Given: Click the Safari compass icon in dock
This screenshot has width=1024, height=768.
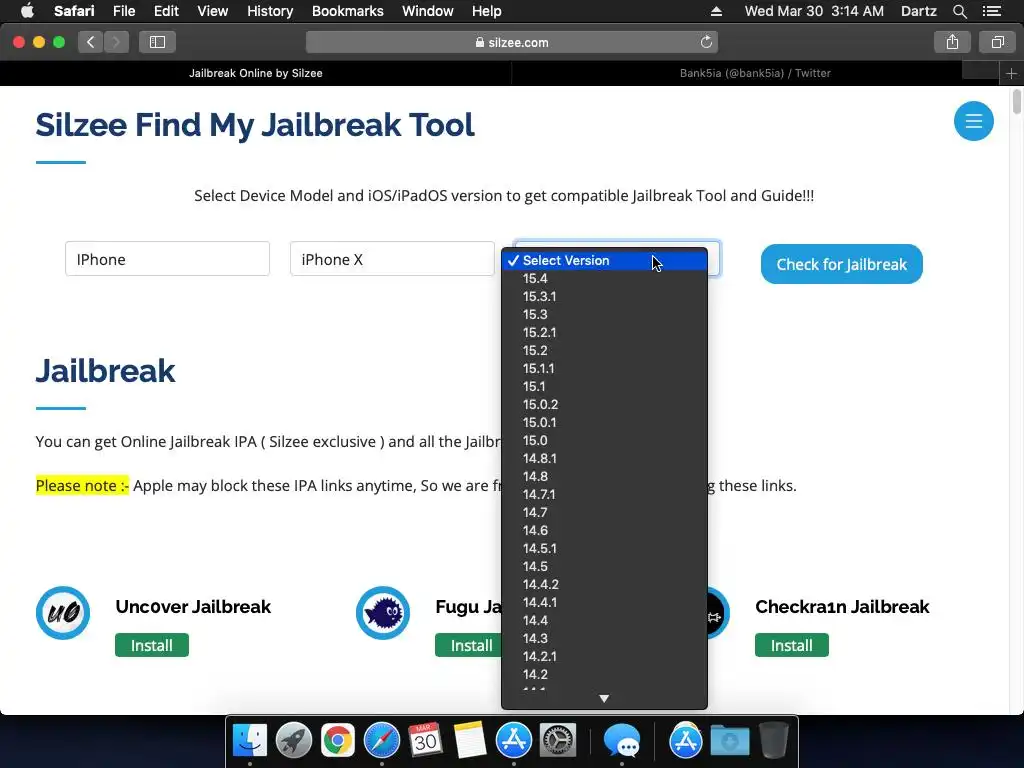Looking at the screenshot, I should (x=382, y=741).
